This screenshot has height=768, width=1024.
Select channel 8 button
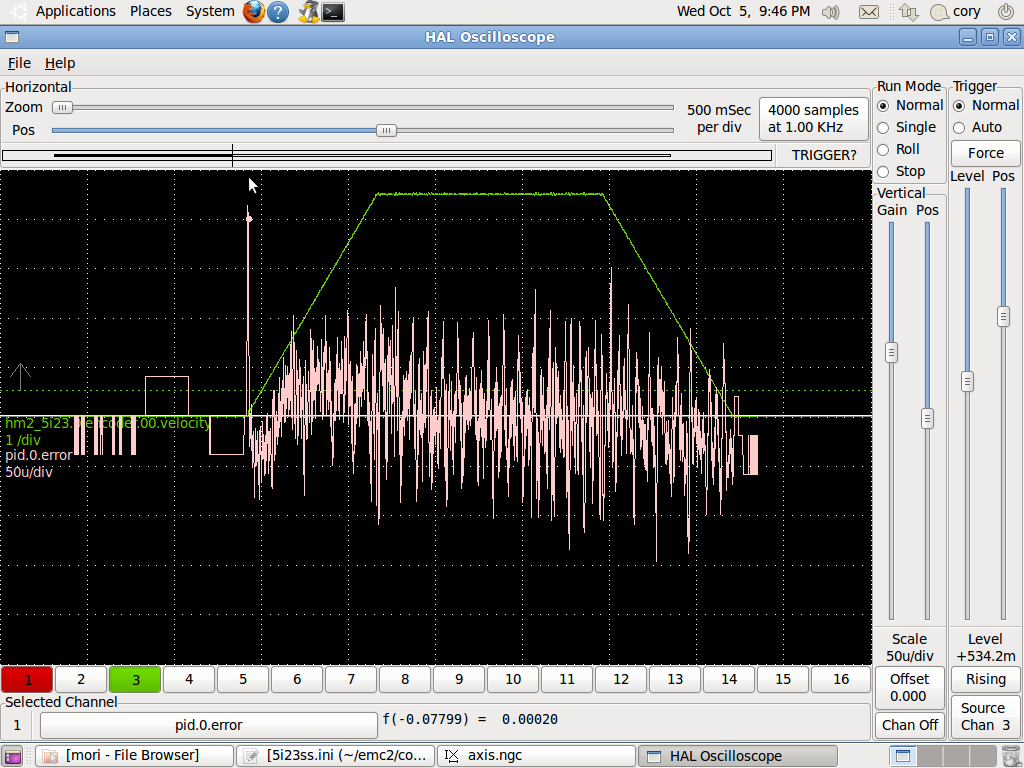pyautogui.click(x=405, y=680)
